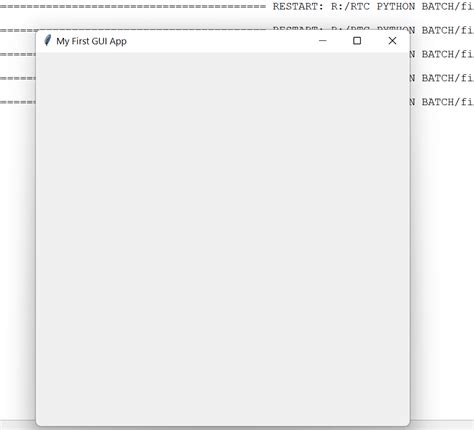
Task: Minimize the My First GUI App window
Action: pyautogui.click(x=322, y=41)
